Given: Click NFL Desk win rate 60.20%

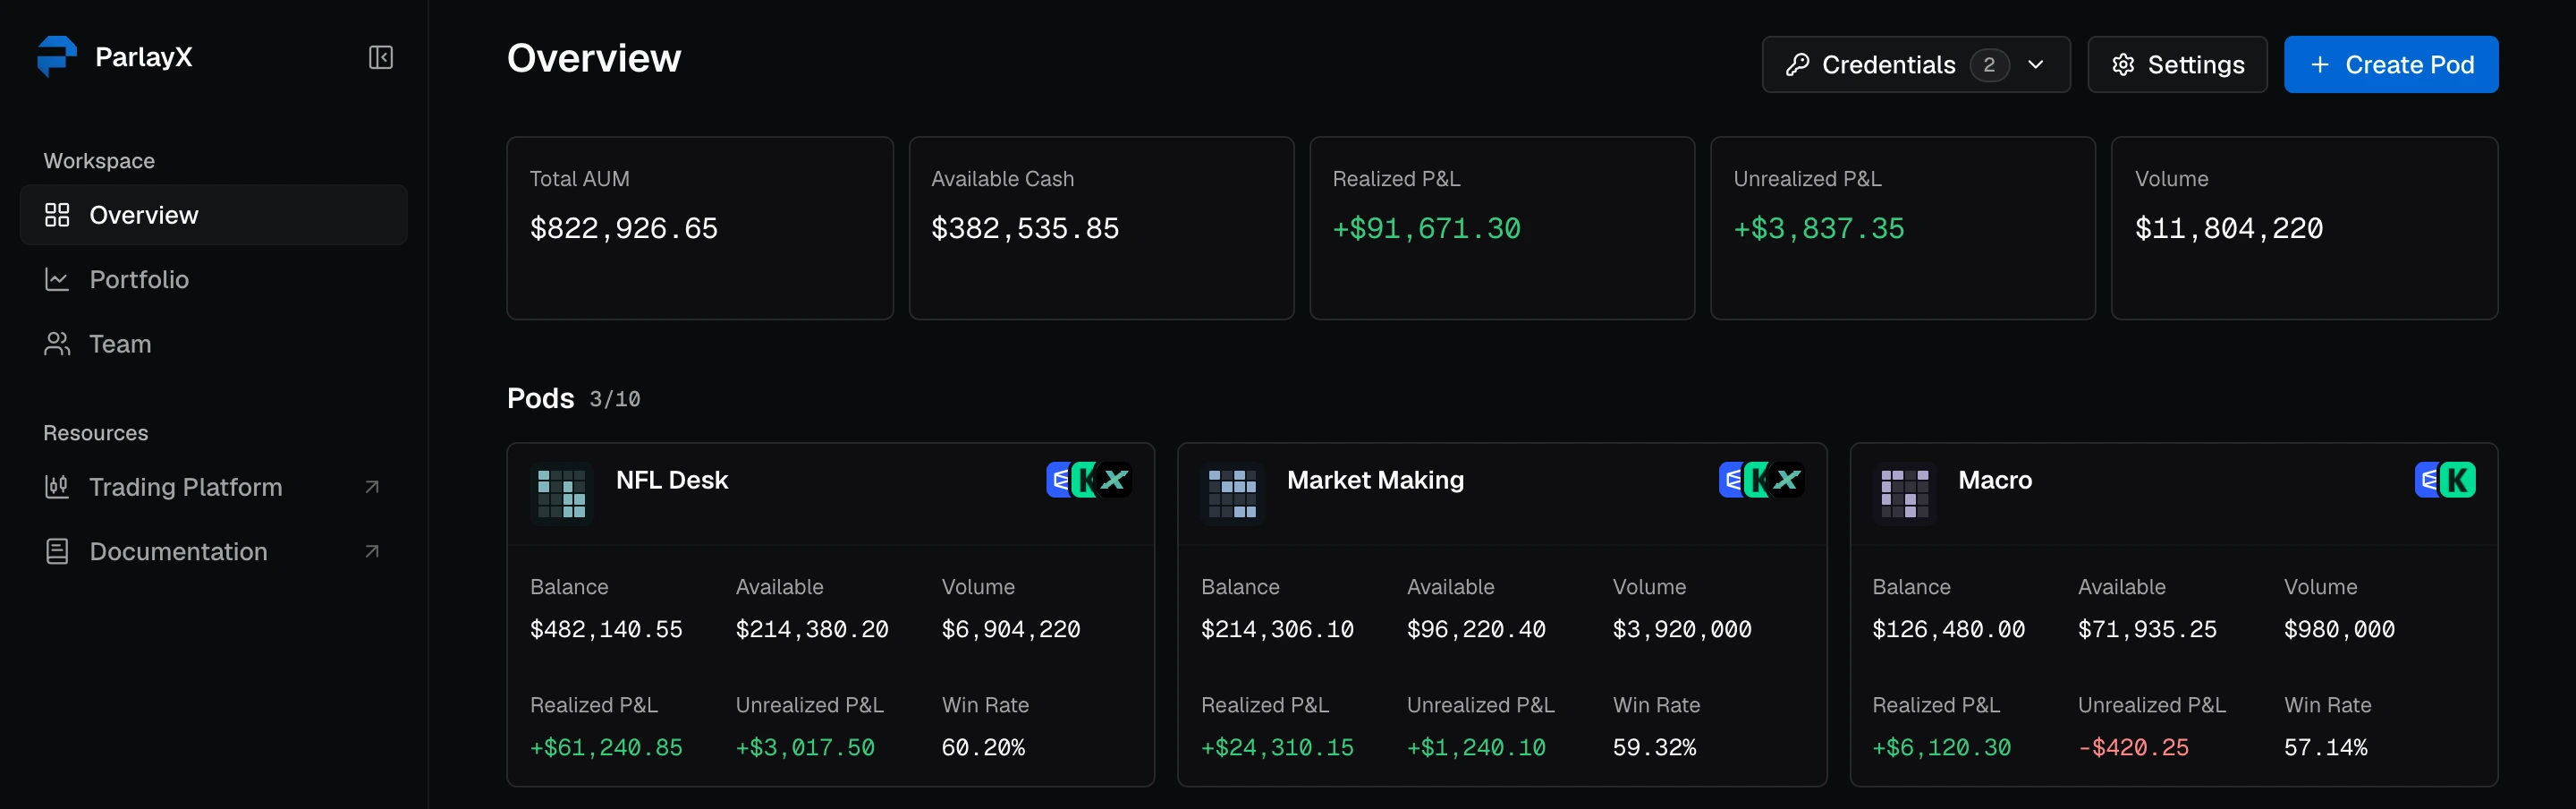Looking at the screenshot, I should [983, 748].
